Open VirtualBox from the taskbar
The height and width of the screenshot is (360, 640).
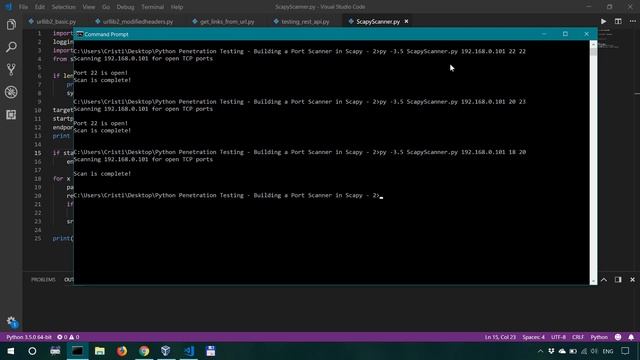[166, 351]
